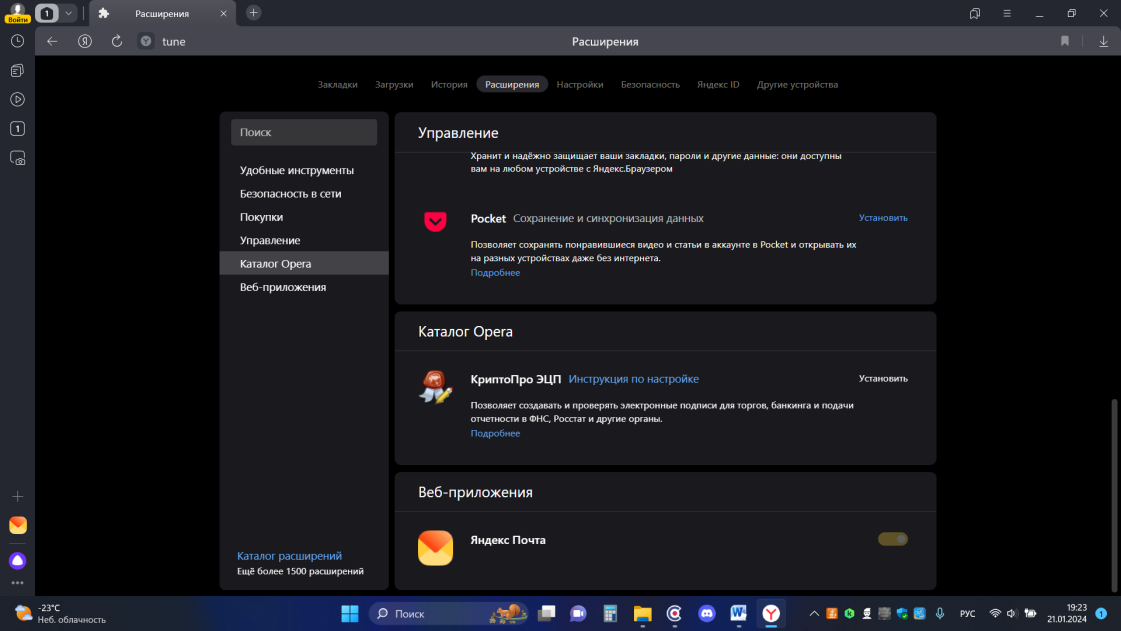
Task: Click the screenshot camera icon in sidebar
Action: (x=17, y=158)
